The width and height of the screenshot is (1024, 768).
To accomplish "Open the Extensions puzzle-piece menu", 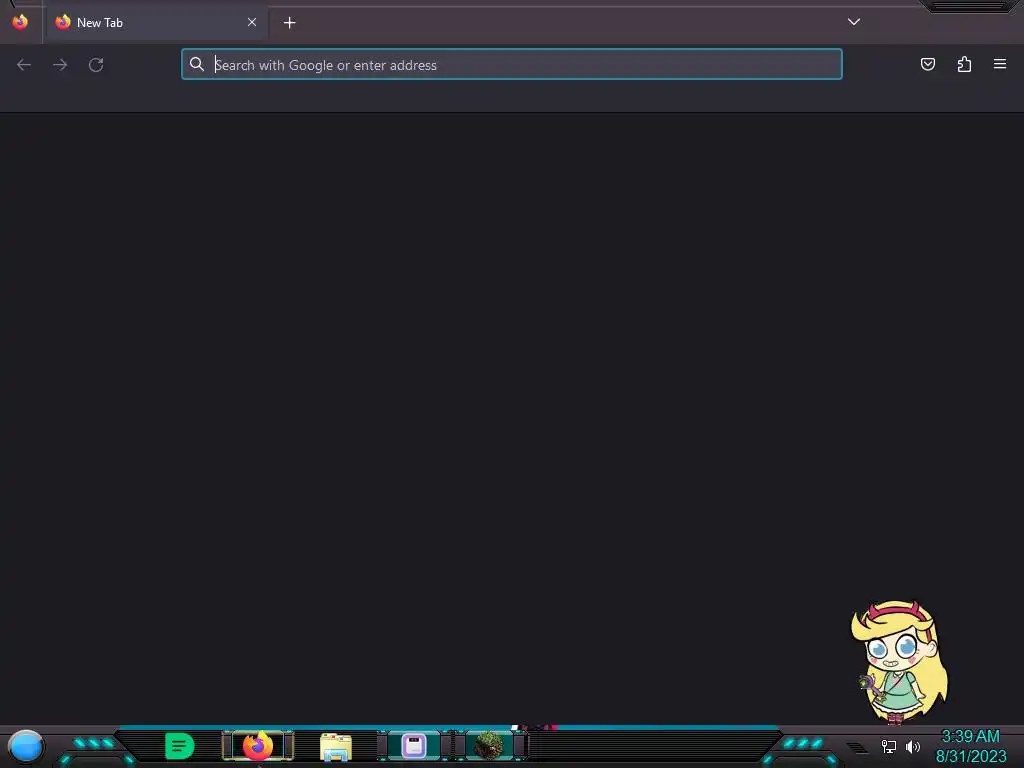I will pyautogui.click(x=964, y=64).
